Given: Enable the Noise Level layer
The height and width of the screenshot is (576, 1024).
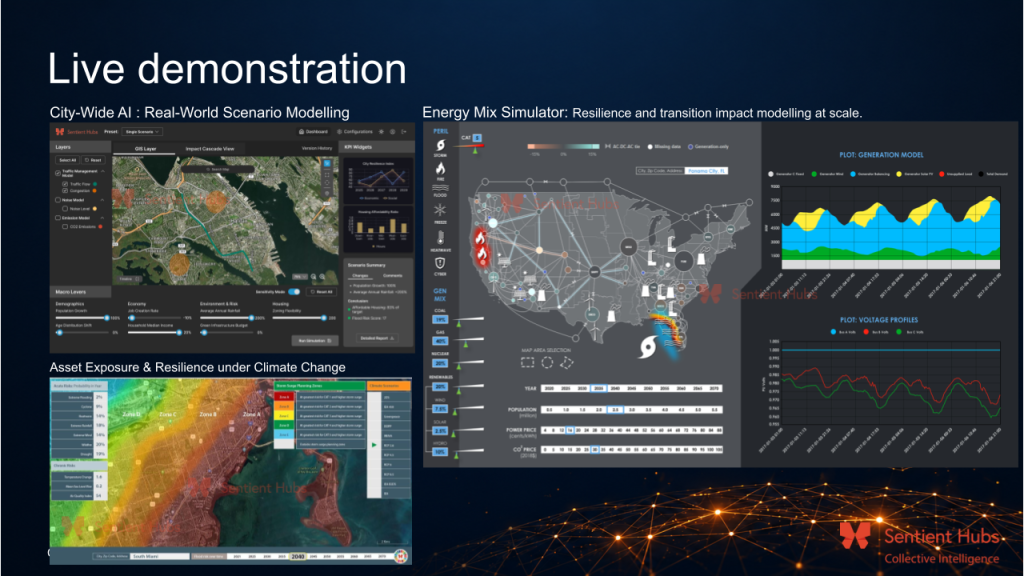Looking at the screenshot, I should point(65,209).
